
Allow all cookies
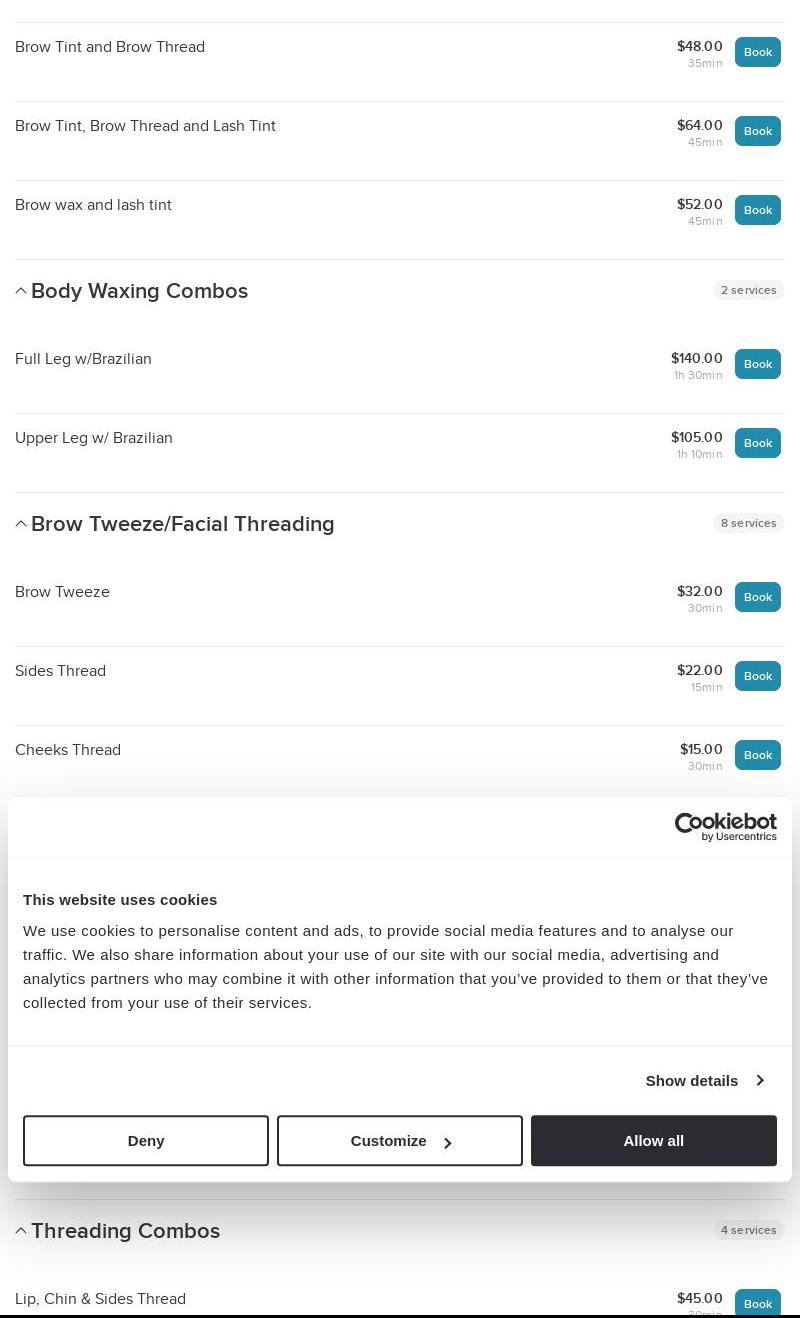(x=653, y=1141)
